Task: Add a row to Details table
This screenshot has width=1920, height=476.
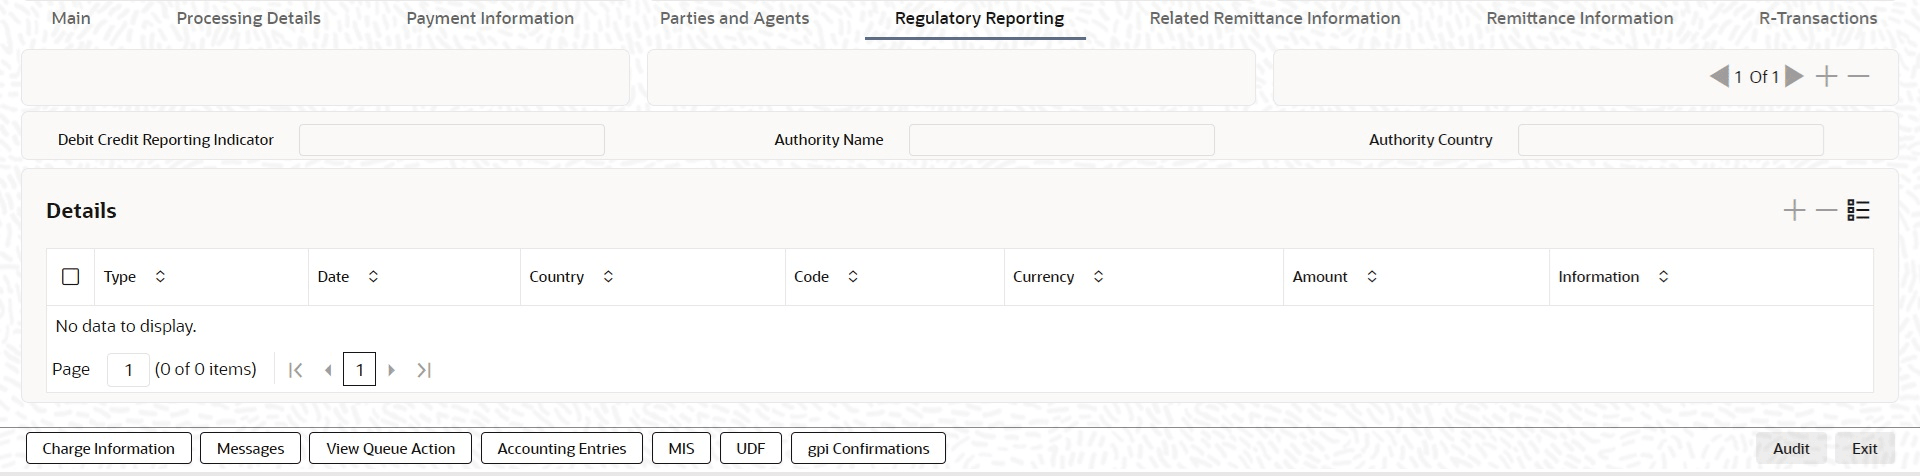Action: pyautogui.click(x=1794, y=211)
